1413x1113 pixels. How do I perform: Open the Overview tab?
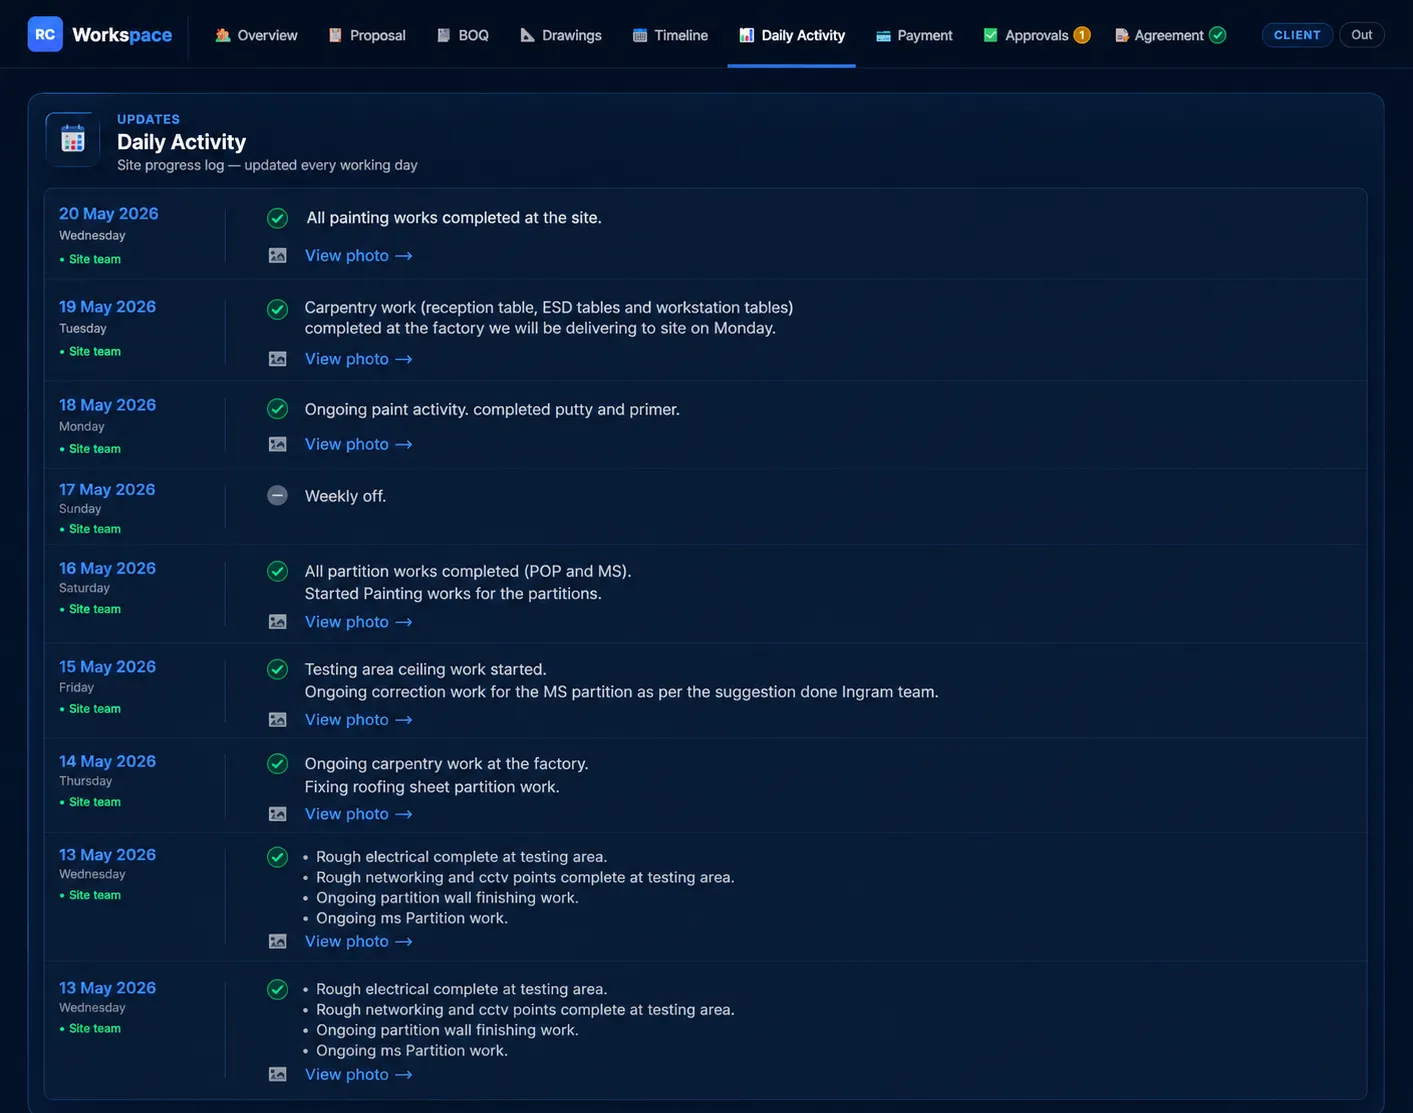[256, 35]
